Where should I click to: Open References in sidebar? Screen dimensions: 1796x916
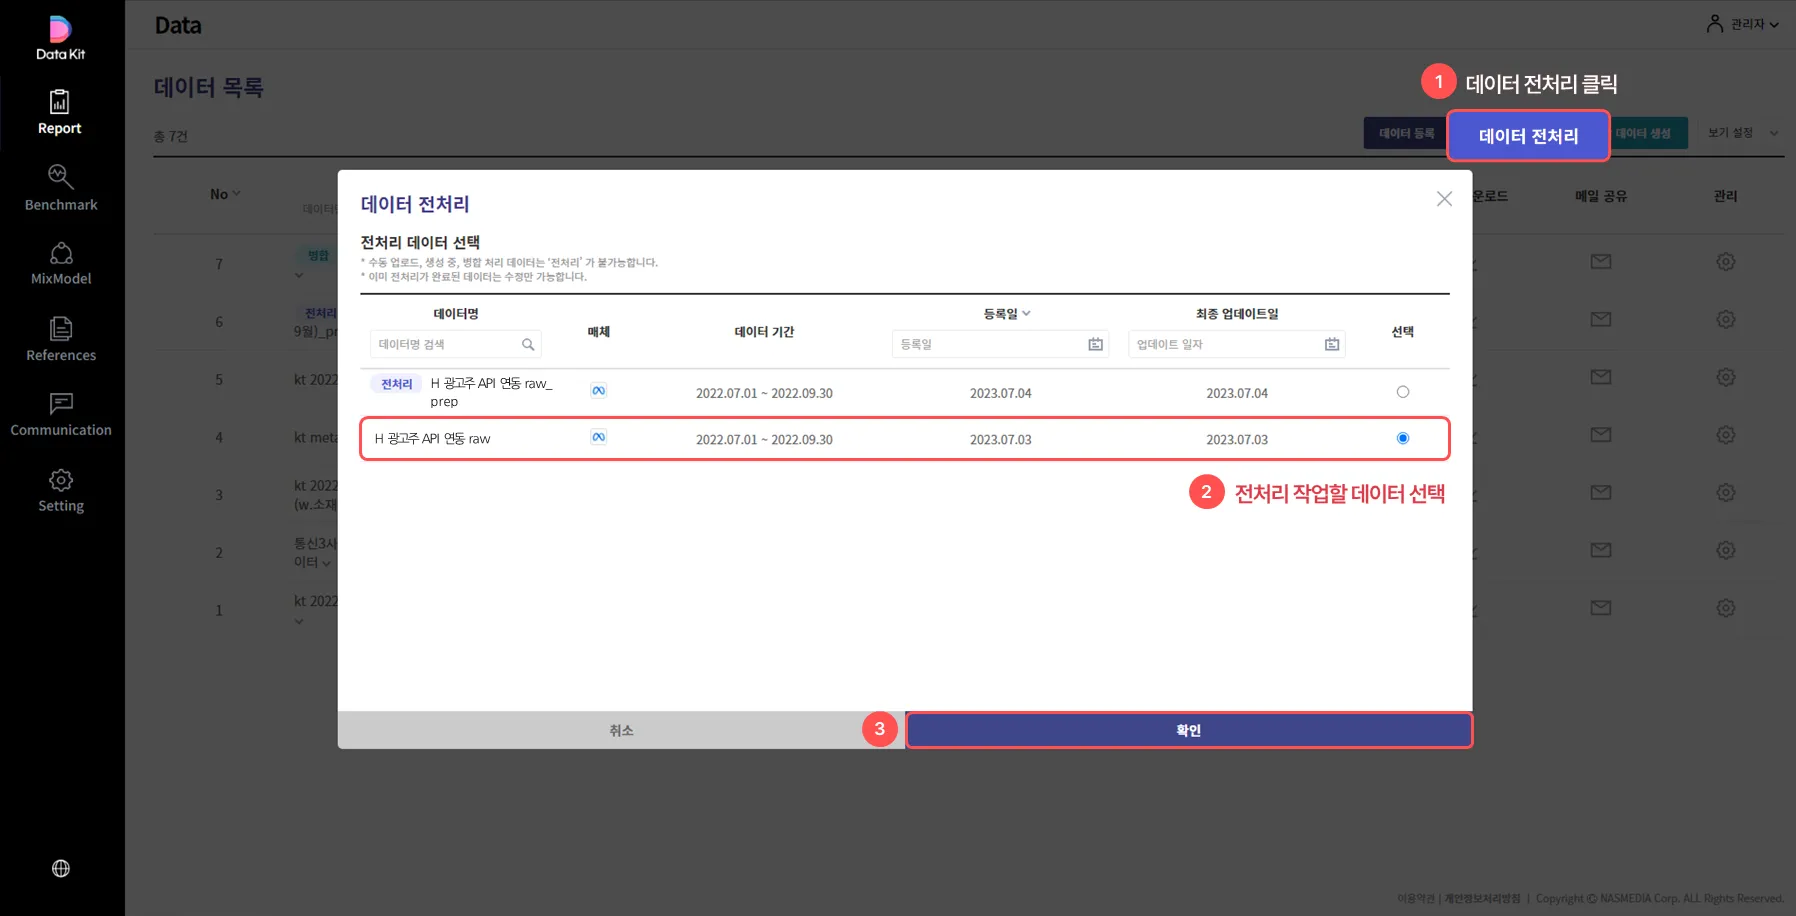coord(61,339)
